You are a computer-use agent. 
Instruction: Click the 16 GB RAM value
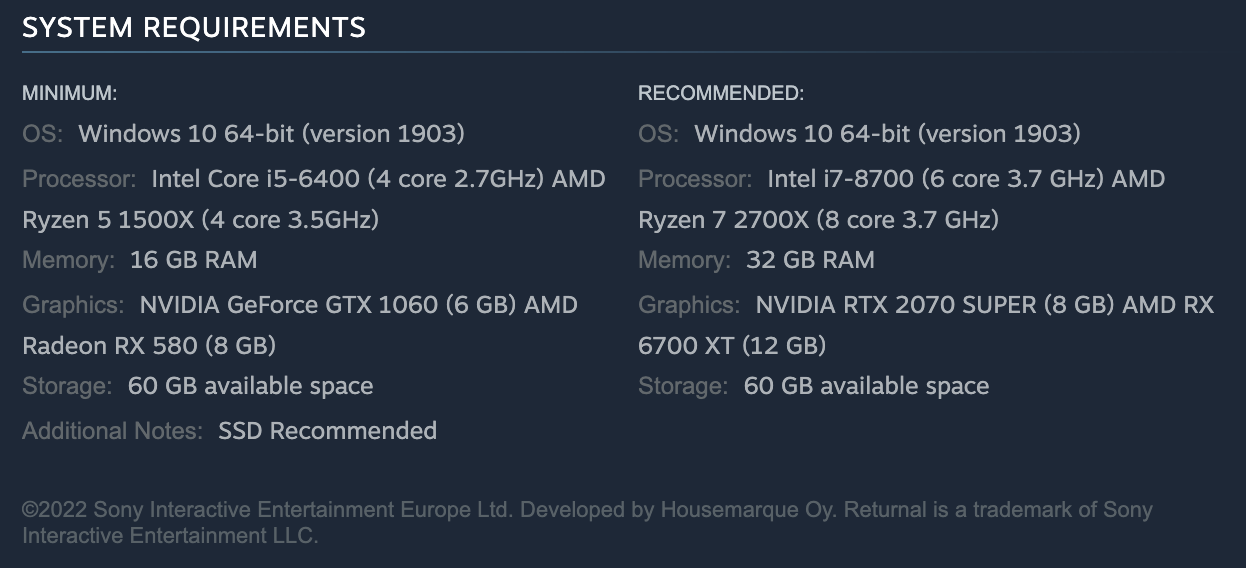[x=193, y=260]
